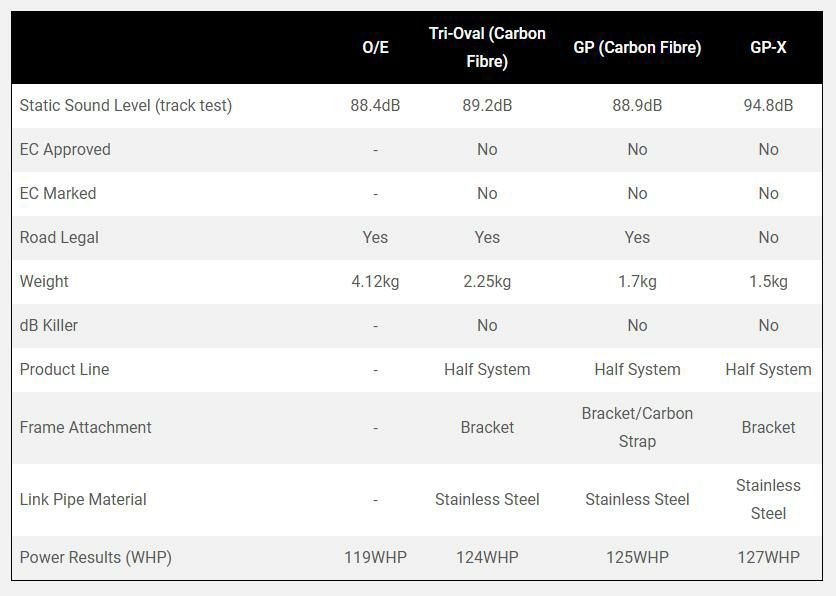Screen dimensions: 836x596
Task: Select the dB Killer row label
Action: click(x=48, y=325)
